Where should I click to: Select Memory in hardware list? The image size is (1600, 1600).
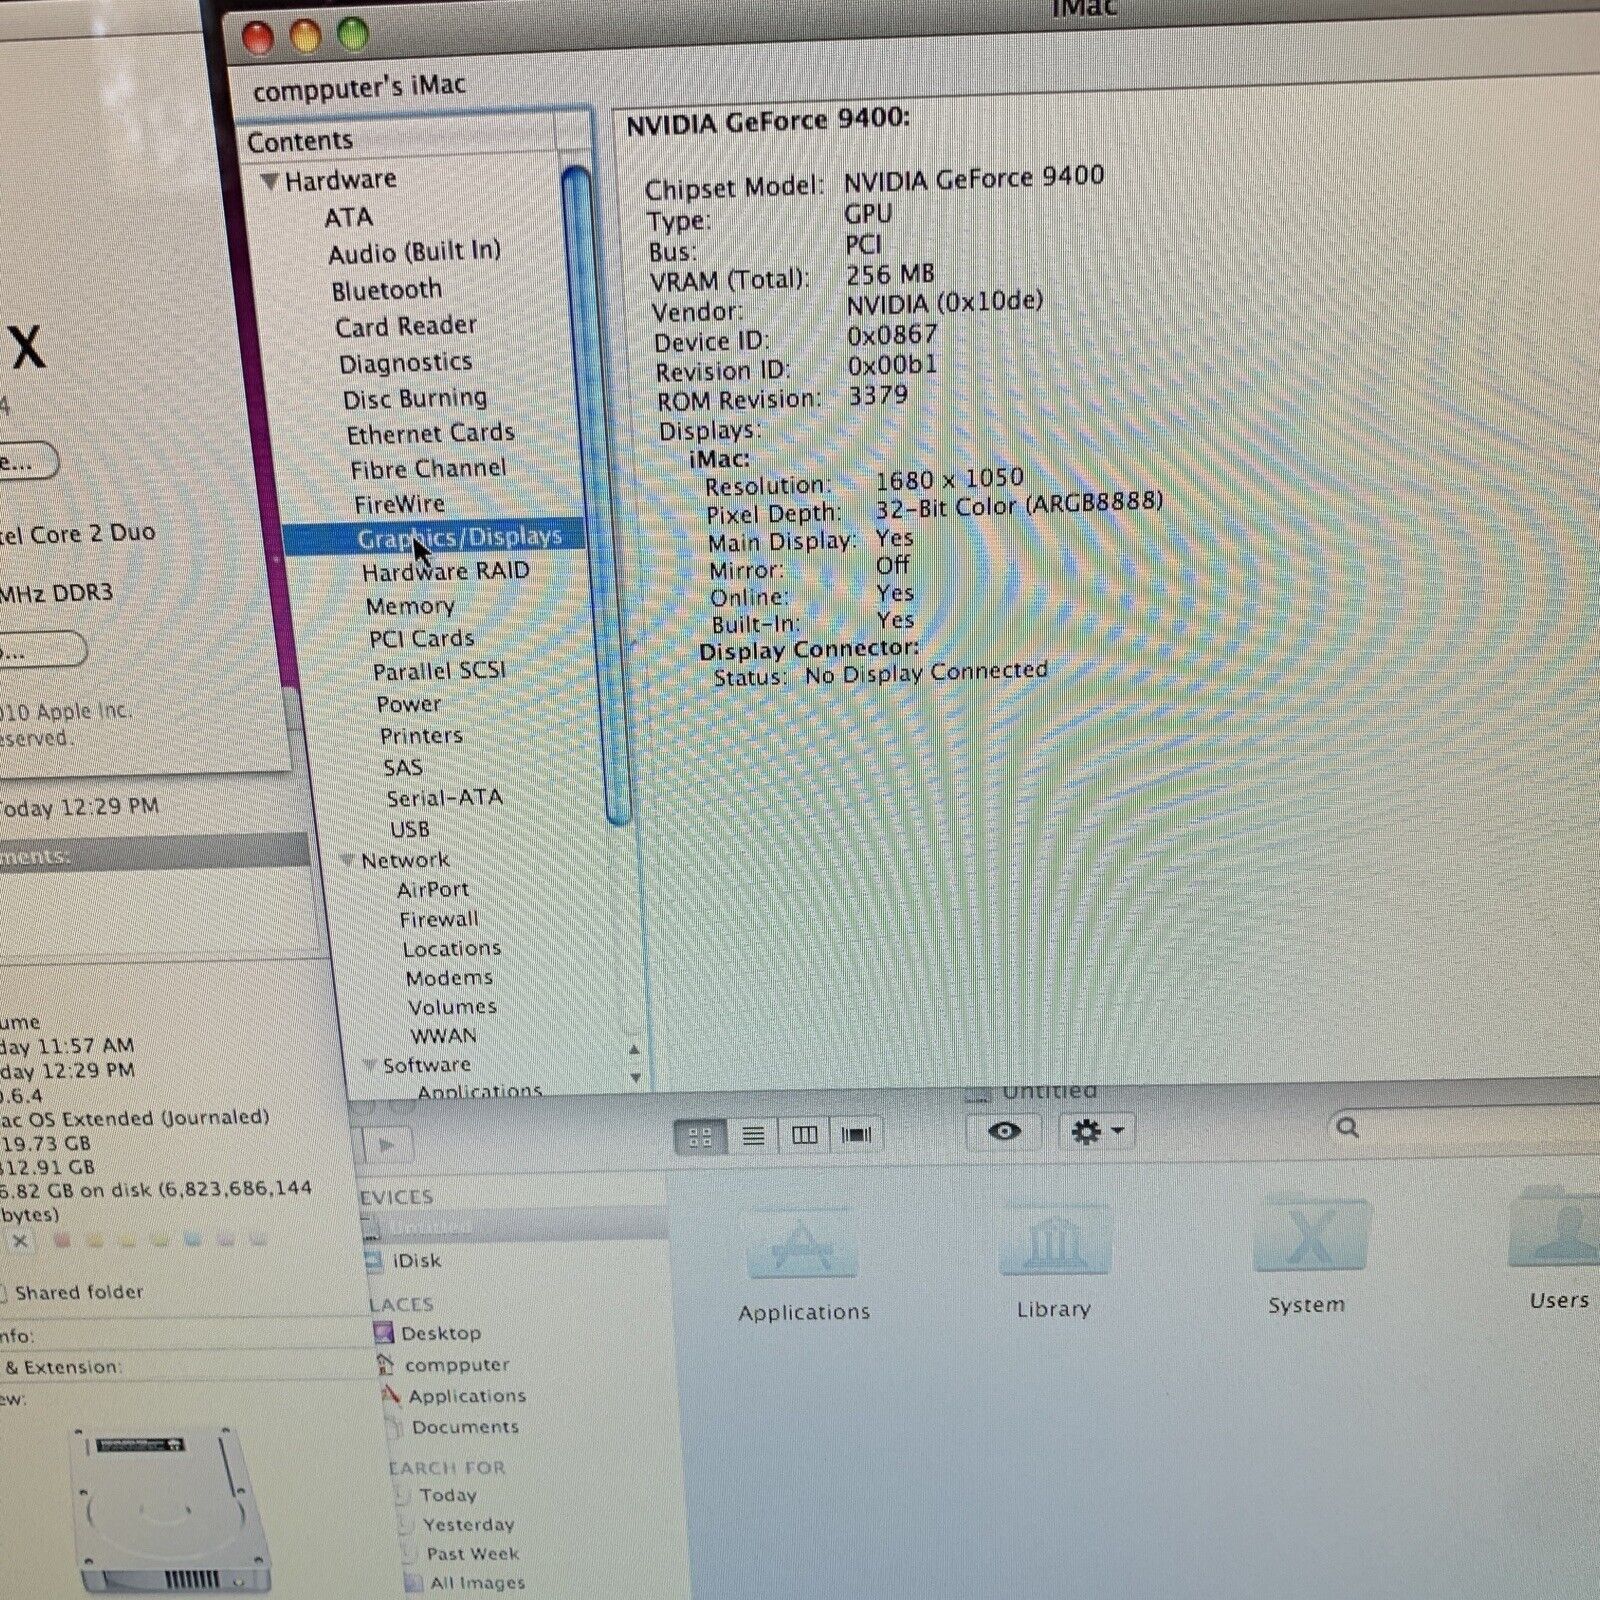click(x=410, y=606)
